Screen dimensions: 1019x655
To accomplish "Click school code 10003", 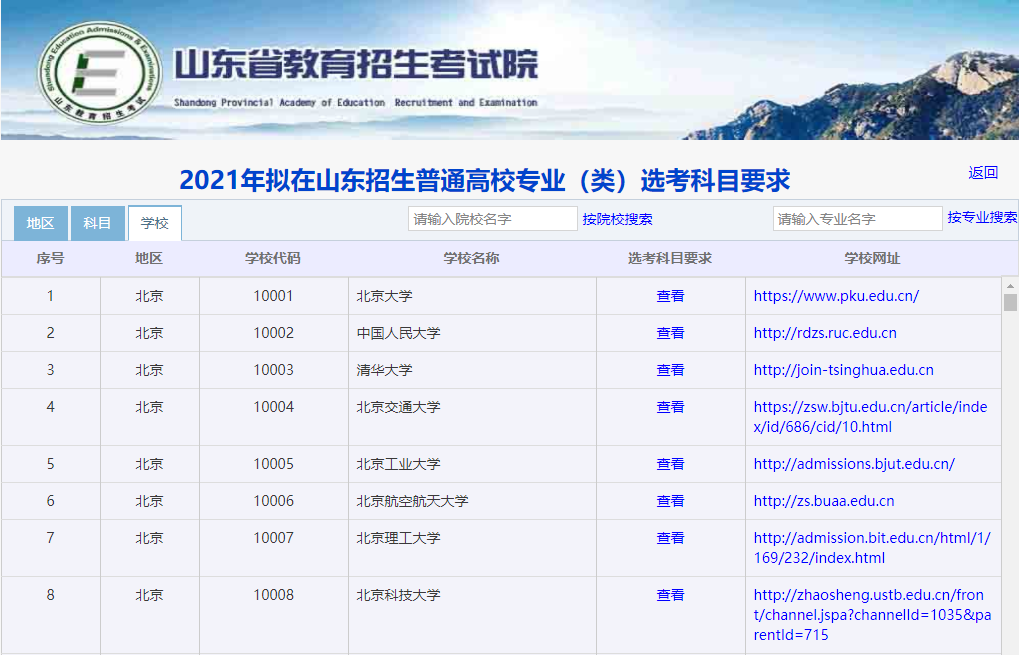I will 274,370.
